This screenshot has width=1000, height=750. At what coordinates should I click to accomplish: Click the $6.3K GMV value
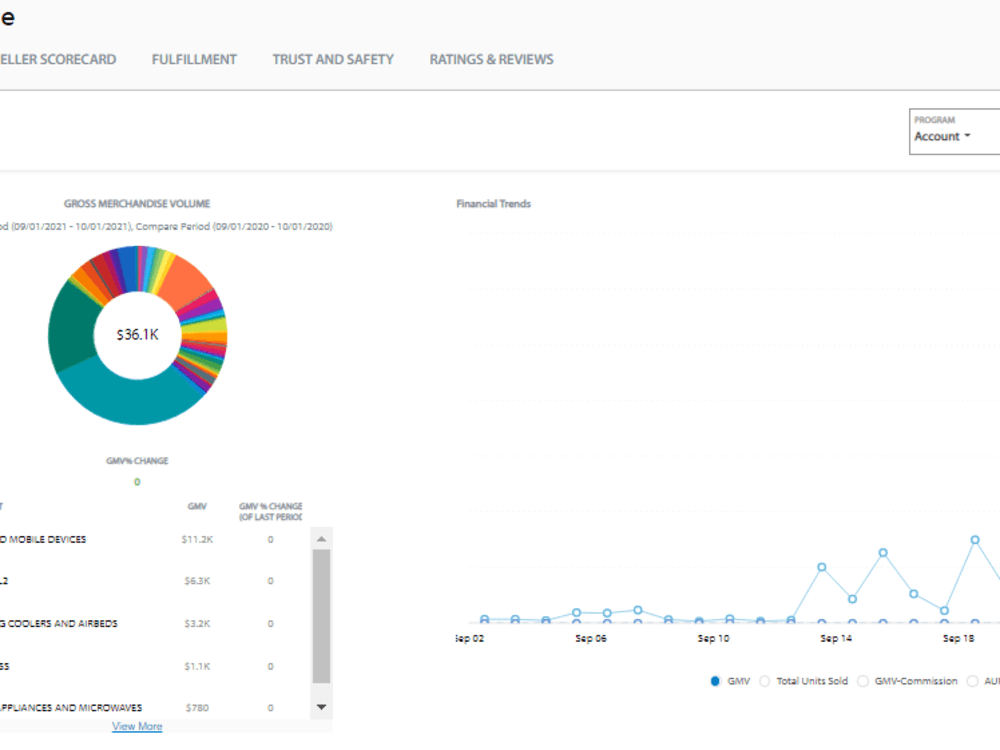(197, 581)
